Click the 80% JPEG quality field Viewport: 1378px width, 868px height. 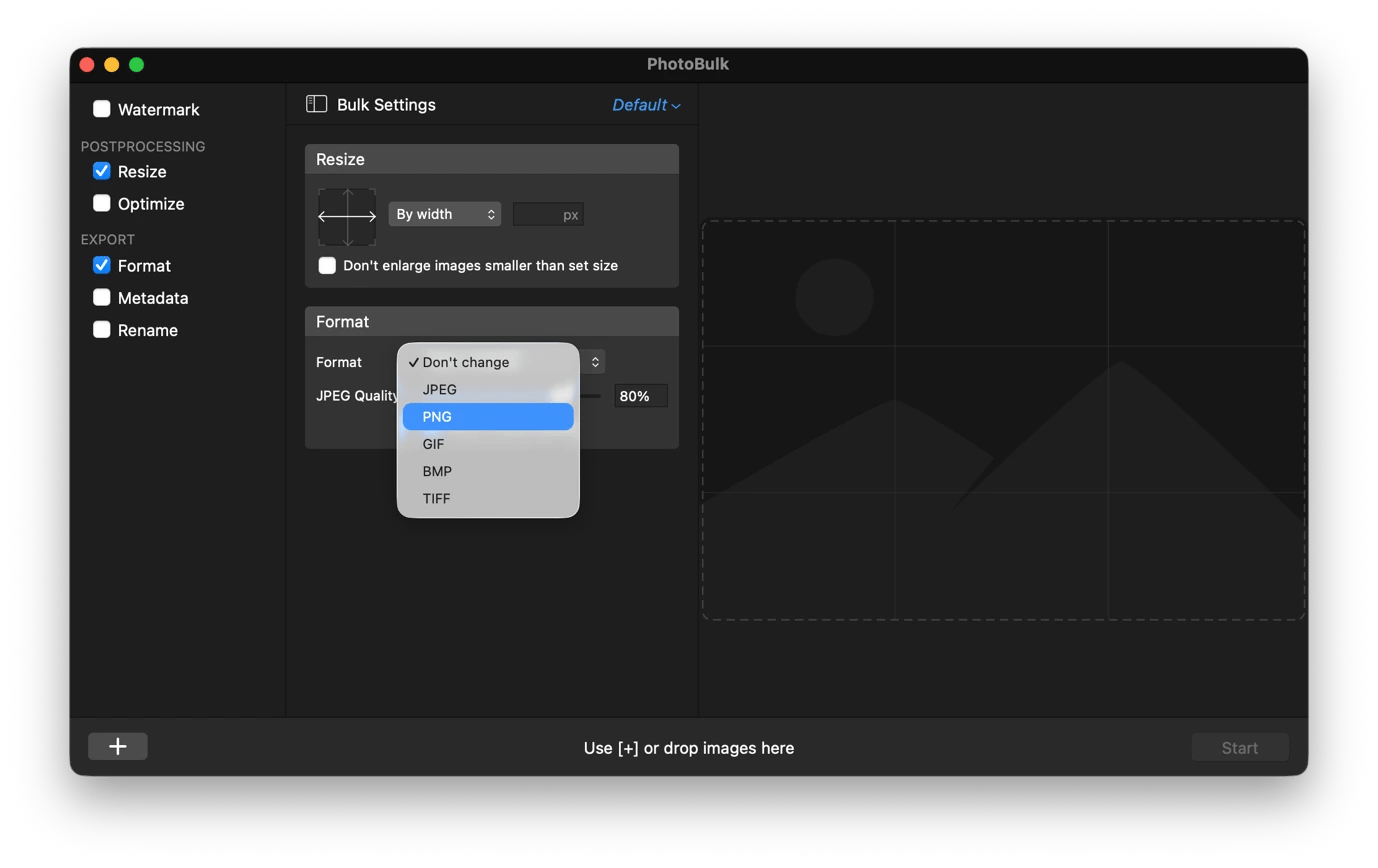[x=641, y=396]
